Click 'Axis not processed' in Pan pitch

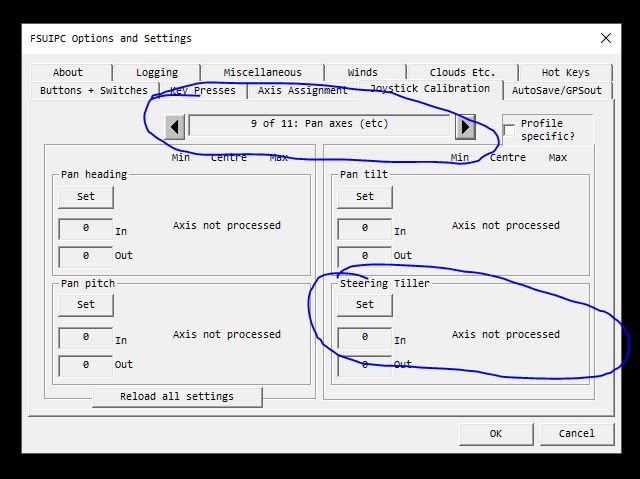pyautogui.click(x=227, y=335)
